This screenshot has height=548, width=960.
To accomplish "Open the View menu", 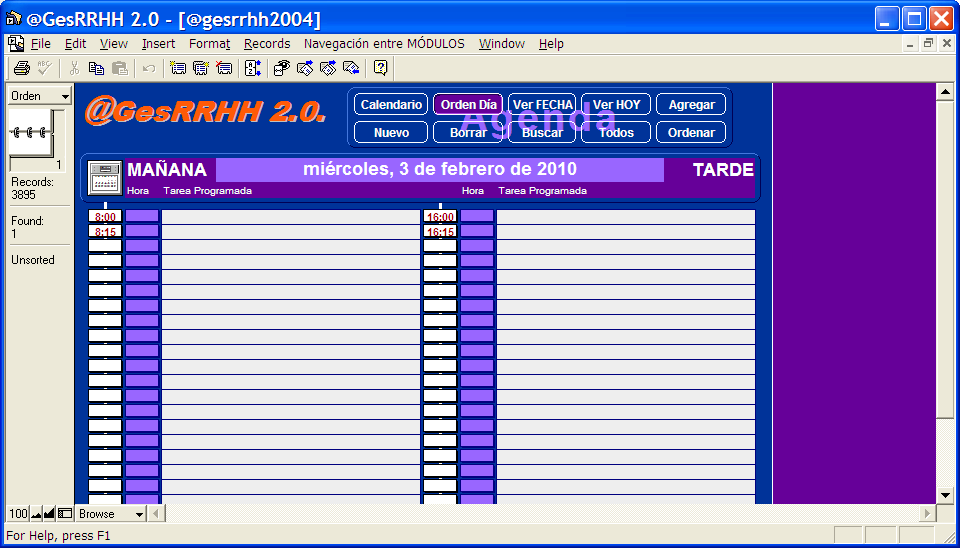I will tap(114, 44).
